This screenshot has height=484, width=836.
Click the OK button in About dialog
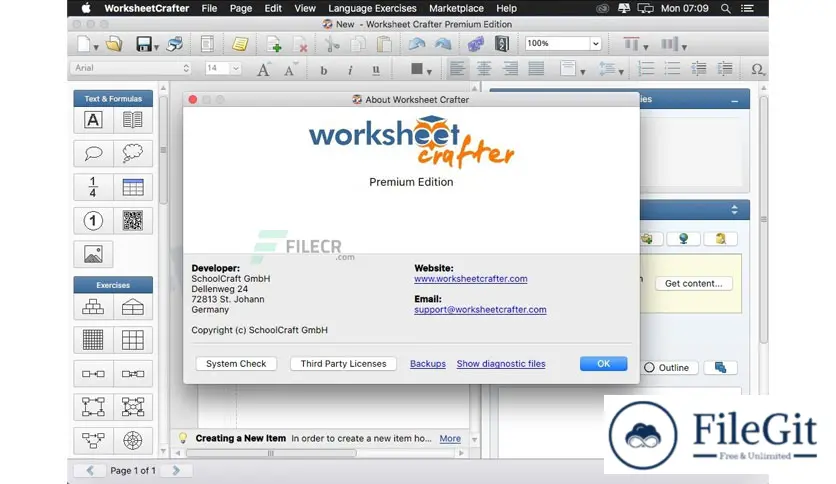(603, 364)
